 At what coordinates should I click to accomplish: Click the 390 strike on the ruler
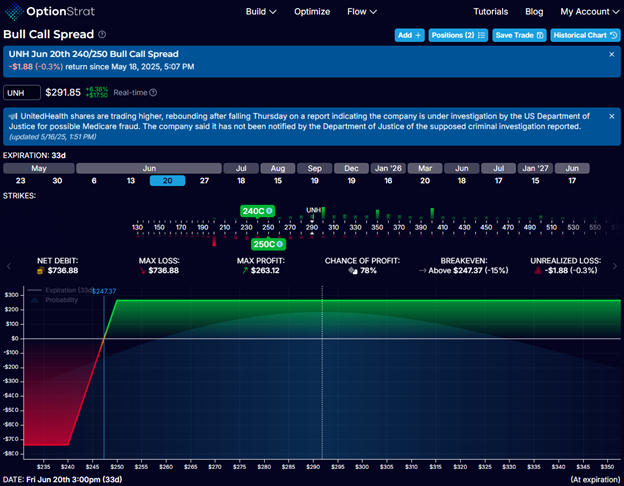421,227
